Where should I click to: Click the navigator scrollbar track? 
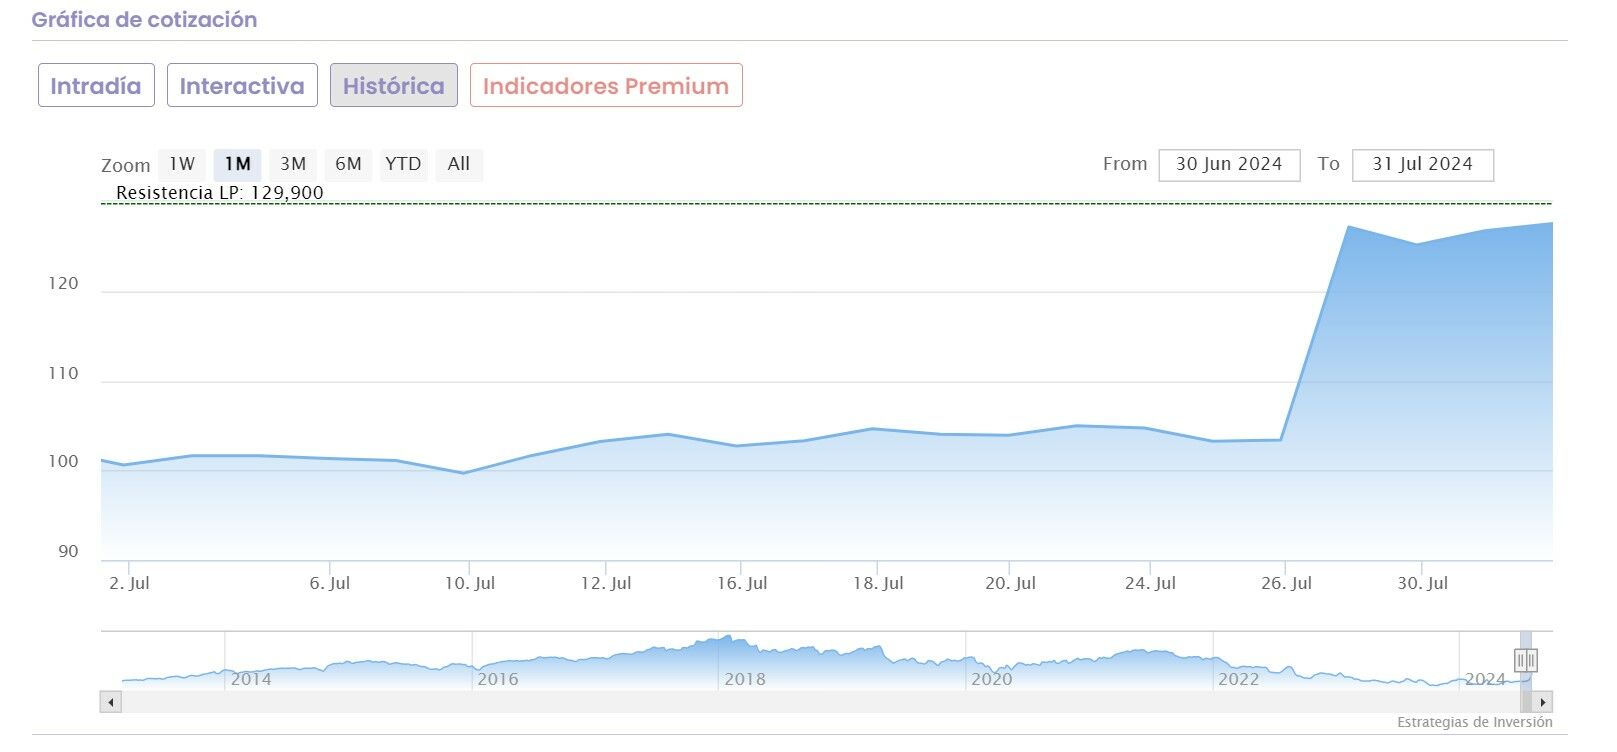pyautogui.click(x=800, y=702)
